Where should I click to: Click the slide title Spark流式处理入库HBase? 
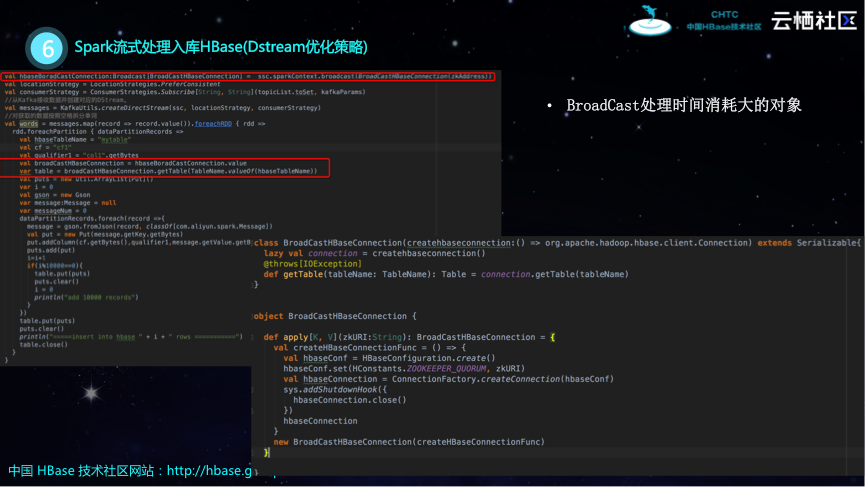click(x=220, y=47)
